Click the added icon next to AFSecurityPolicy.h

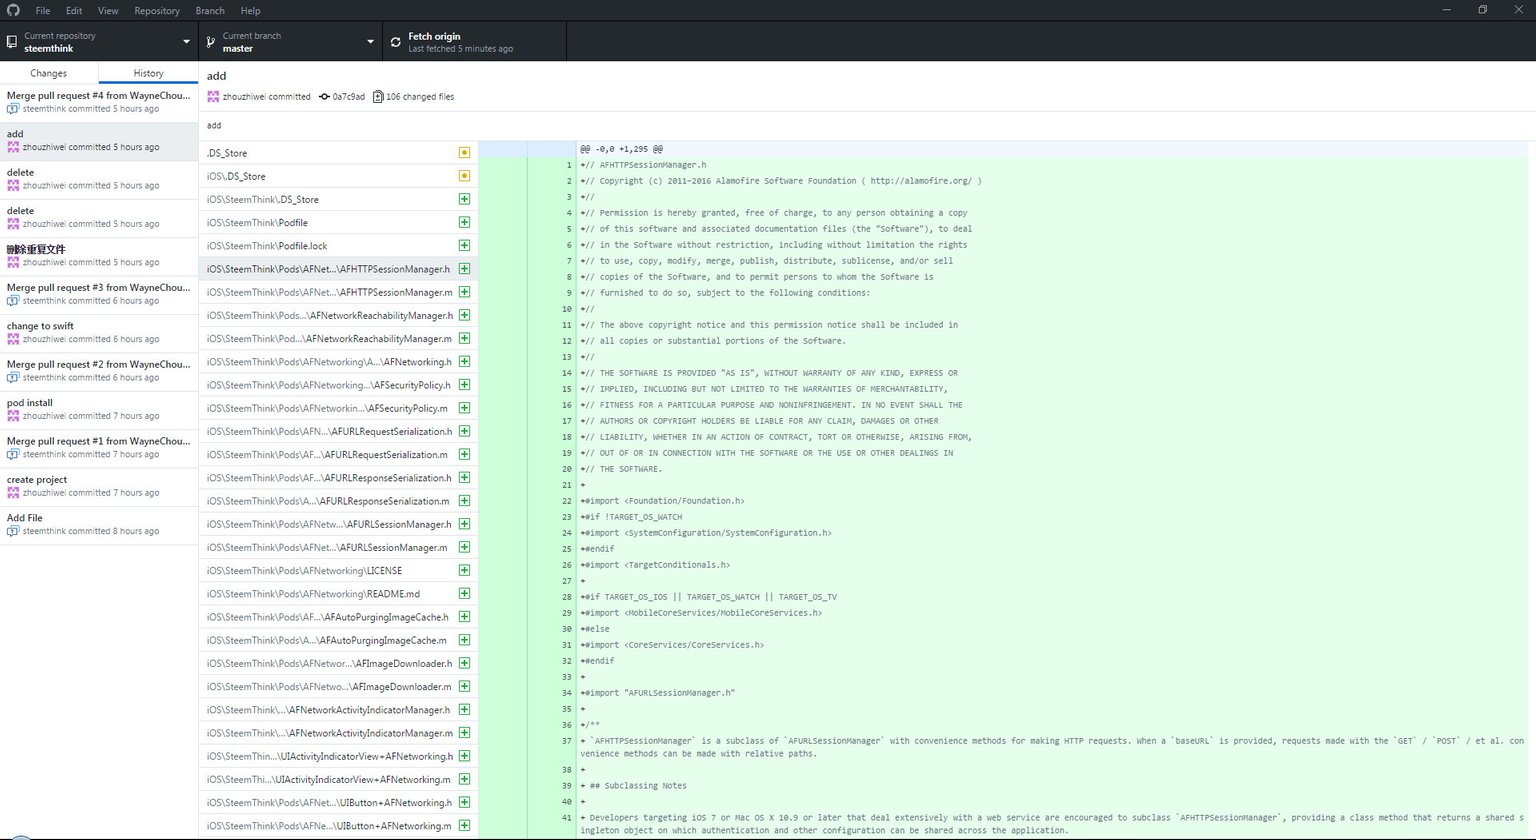464,385
